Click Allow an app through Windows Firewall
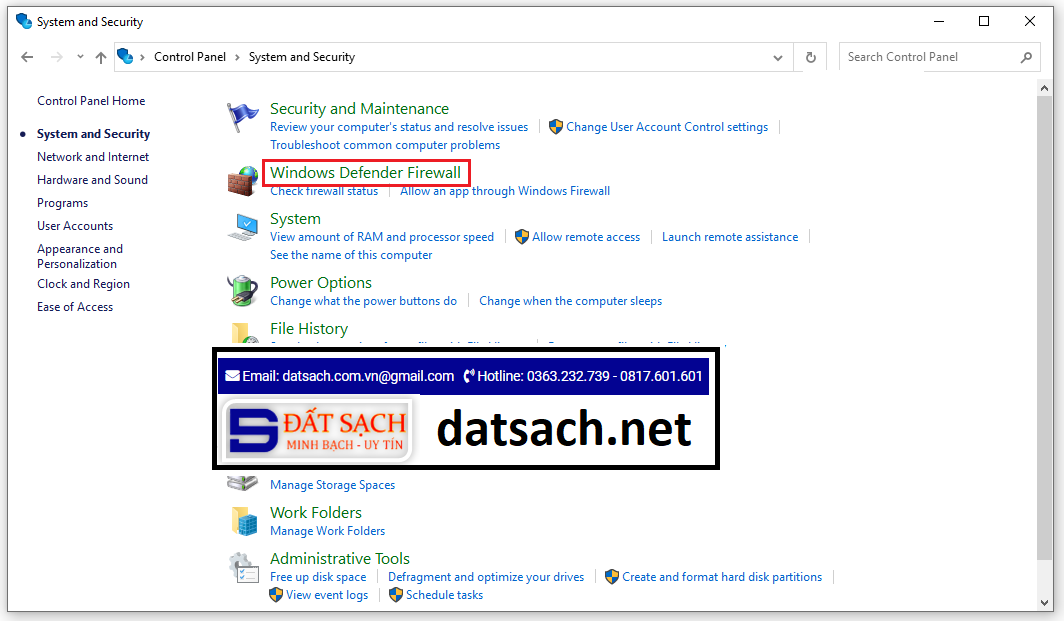Screen dimensions: 1064x621 coord(504,191)
